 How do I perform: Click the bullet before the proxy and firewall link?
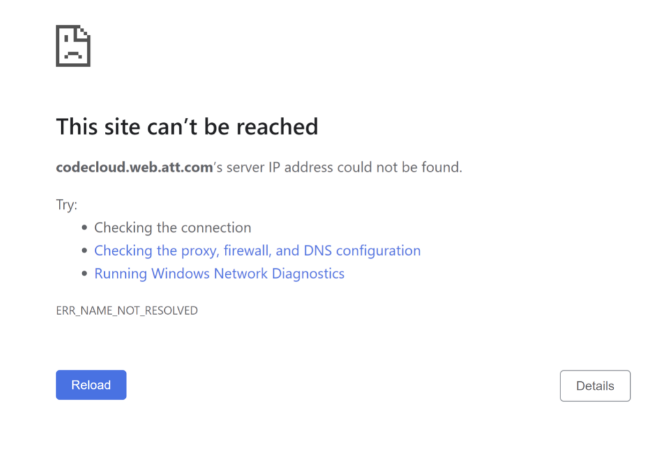[x=84, y=250]
